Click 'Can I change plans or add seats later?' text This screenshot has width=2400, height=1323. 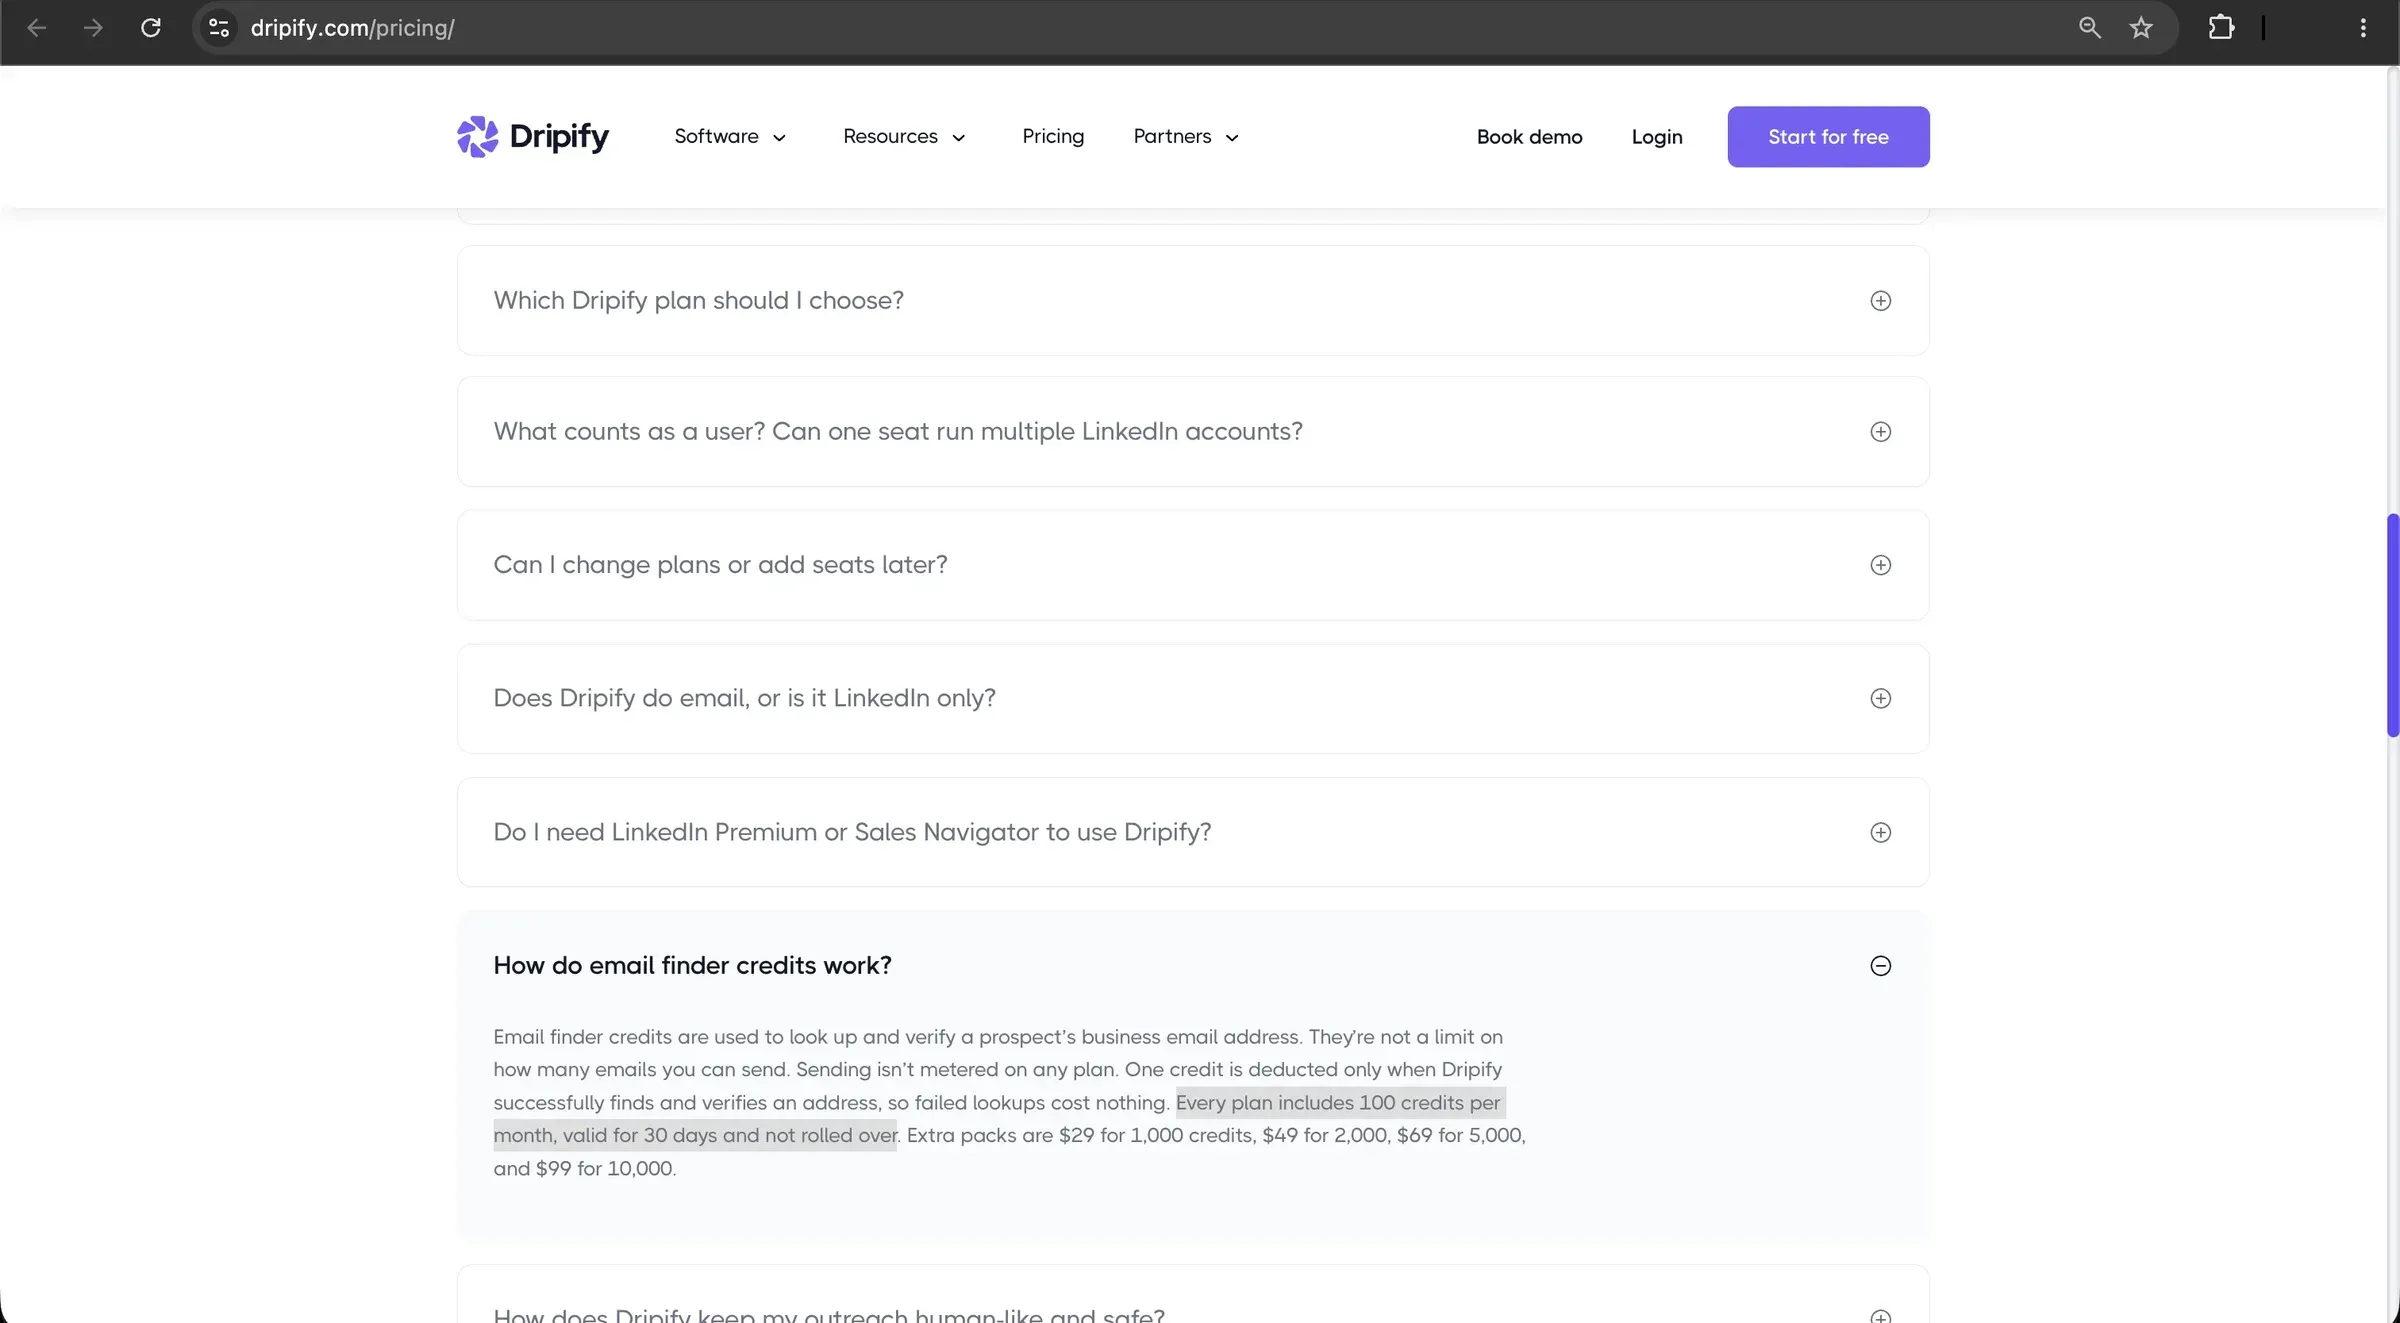click(x=720, y=565)
